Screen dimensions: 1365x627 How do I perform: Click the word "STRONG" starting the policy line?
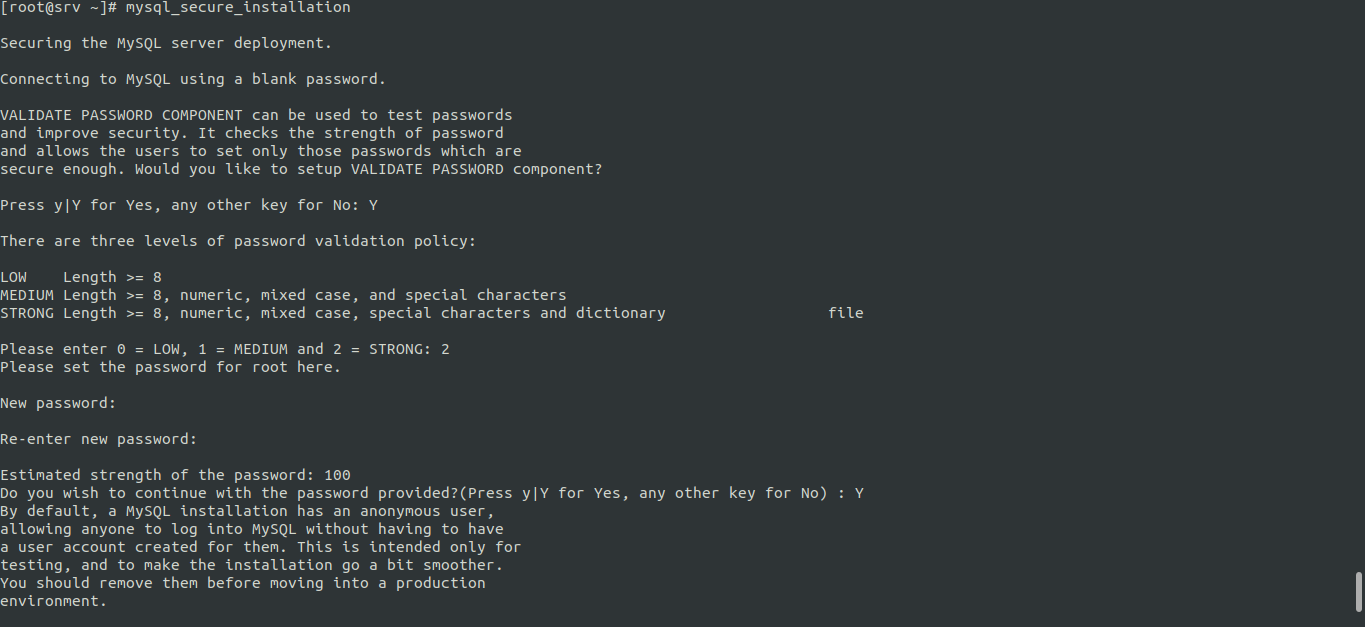27,313
